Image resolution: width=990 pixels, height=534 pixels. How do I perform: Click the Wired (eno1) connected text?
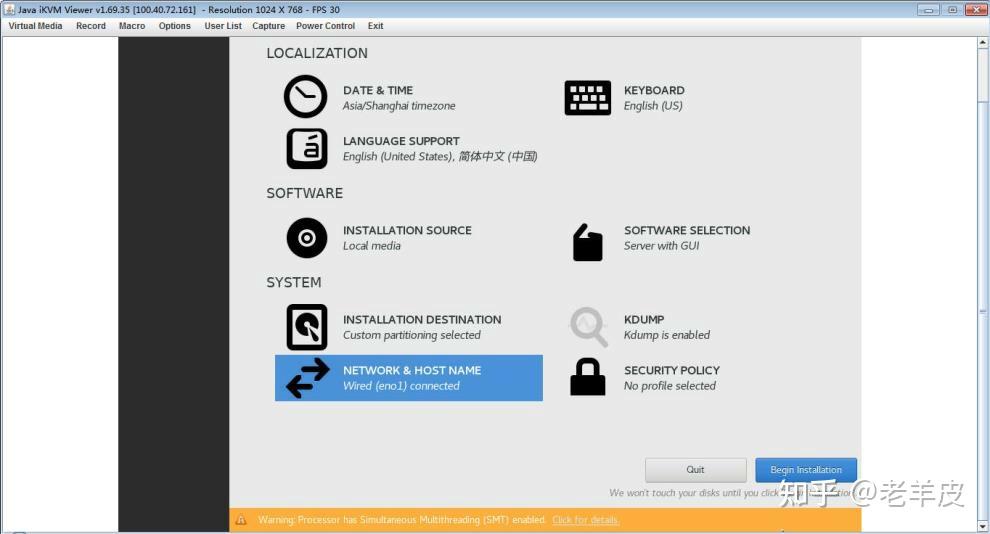point(402,386)
